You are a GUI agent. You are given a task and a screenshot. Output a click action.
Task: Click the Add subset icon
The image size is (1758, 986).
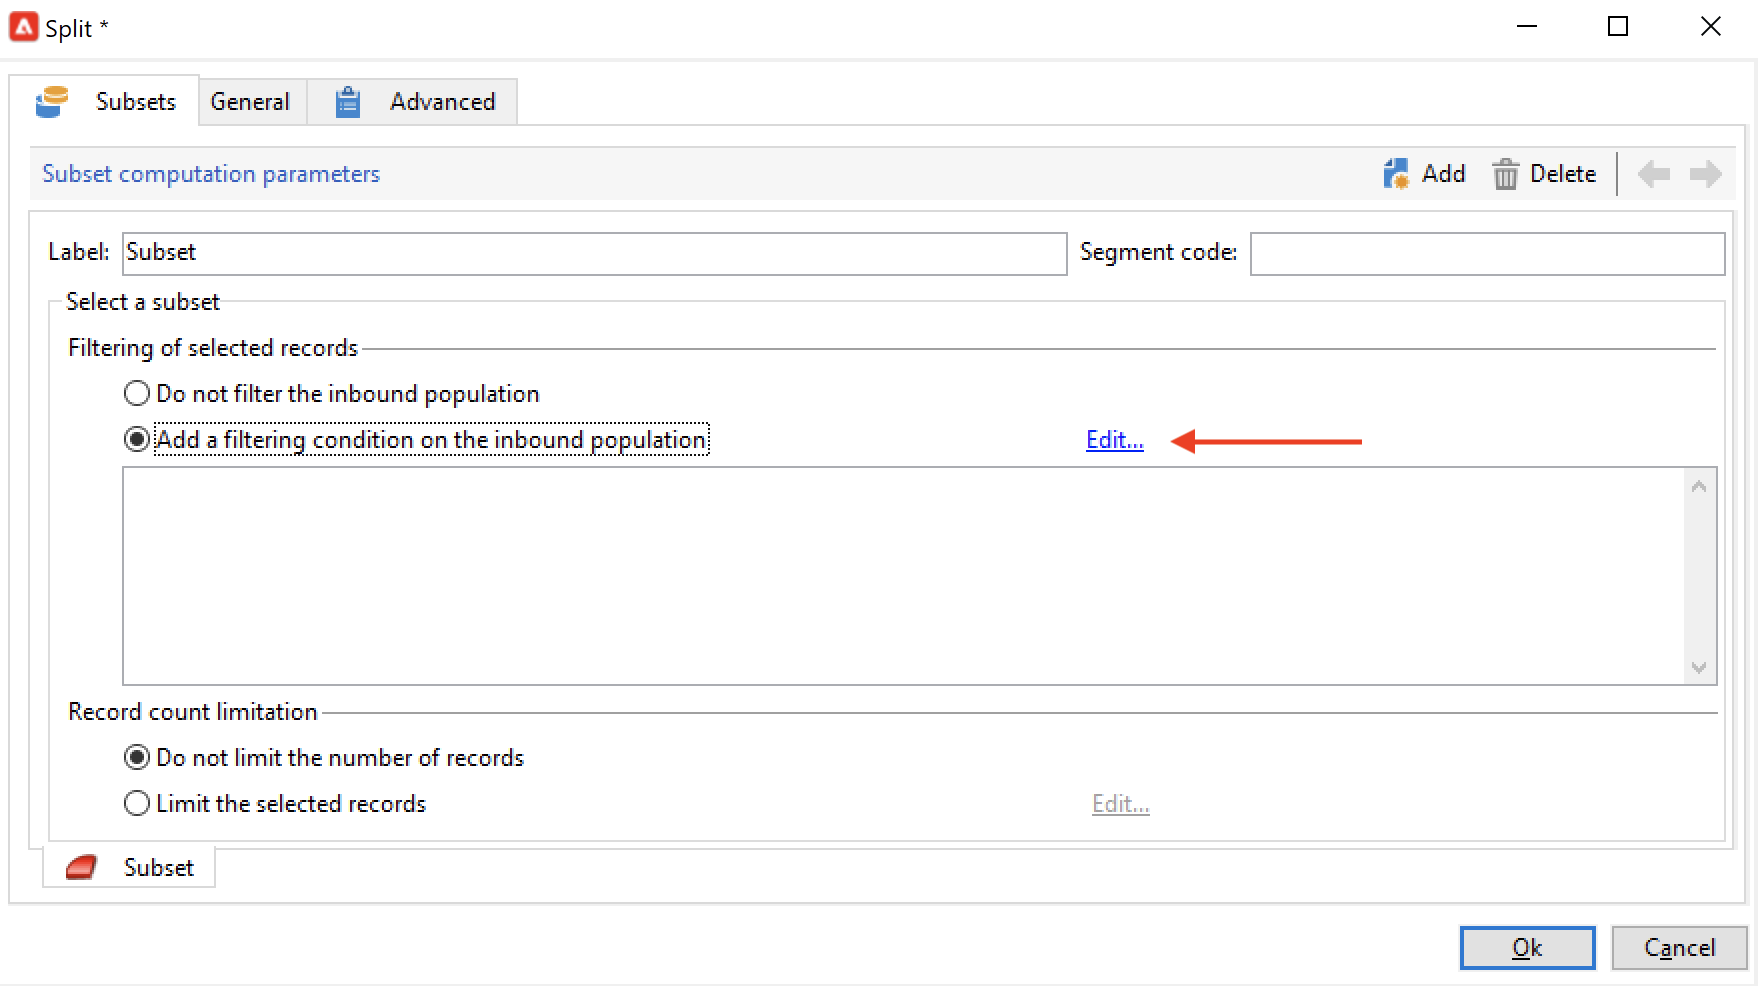1396,174
